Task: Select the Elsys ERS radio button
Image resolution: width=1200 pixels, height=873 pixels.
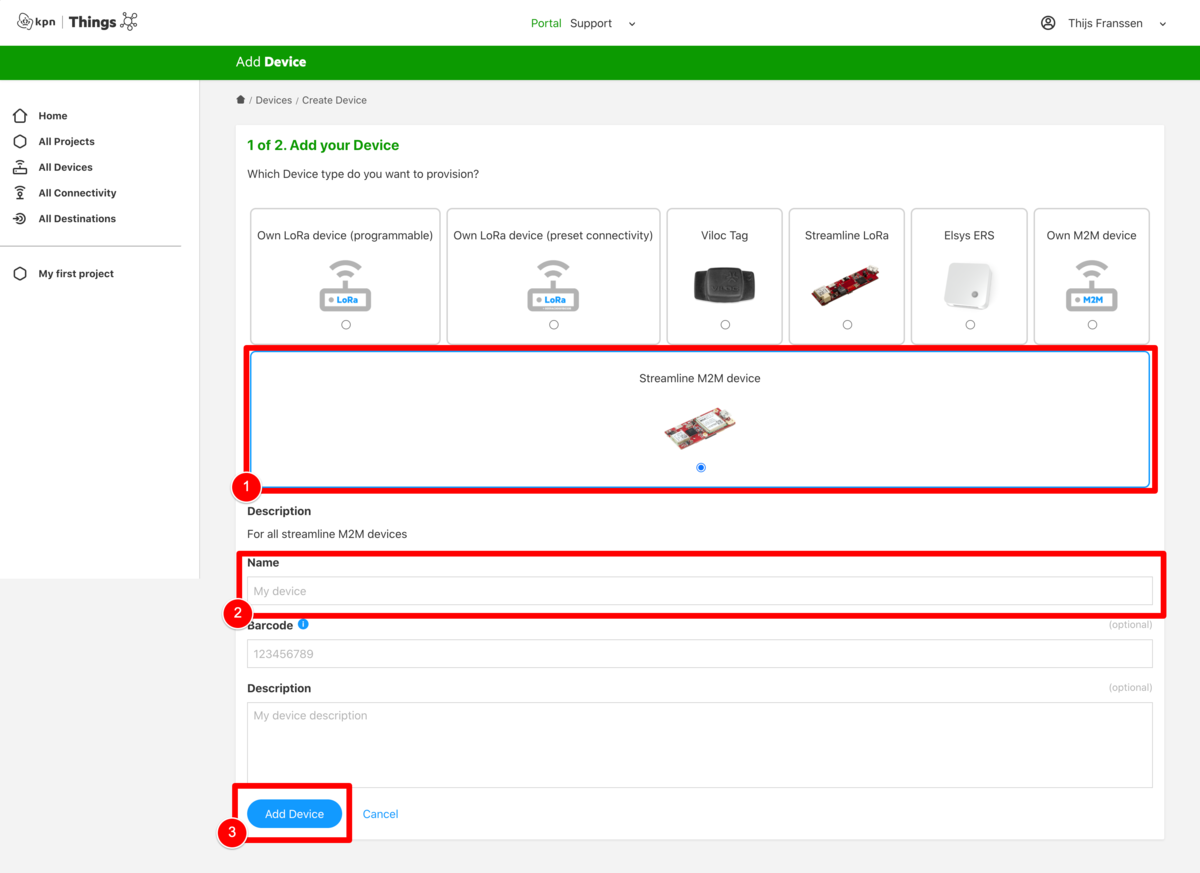Action: (970, 325)
